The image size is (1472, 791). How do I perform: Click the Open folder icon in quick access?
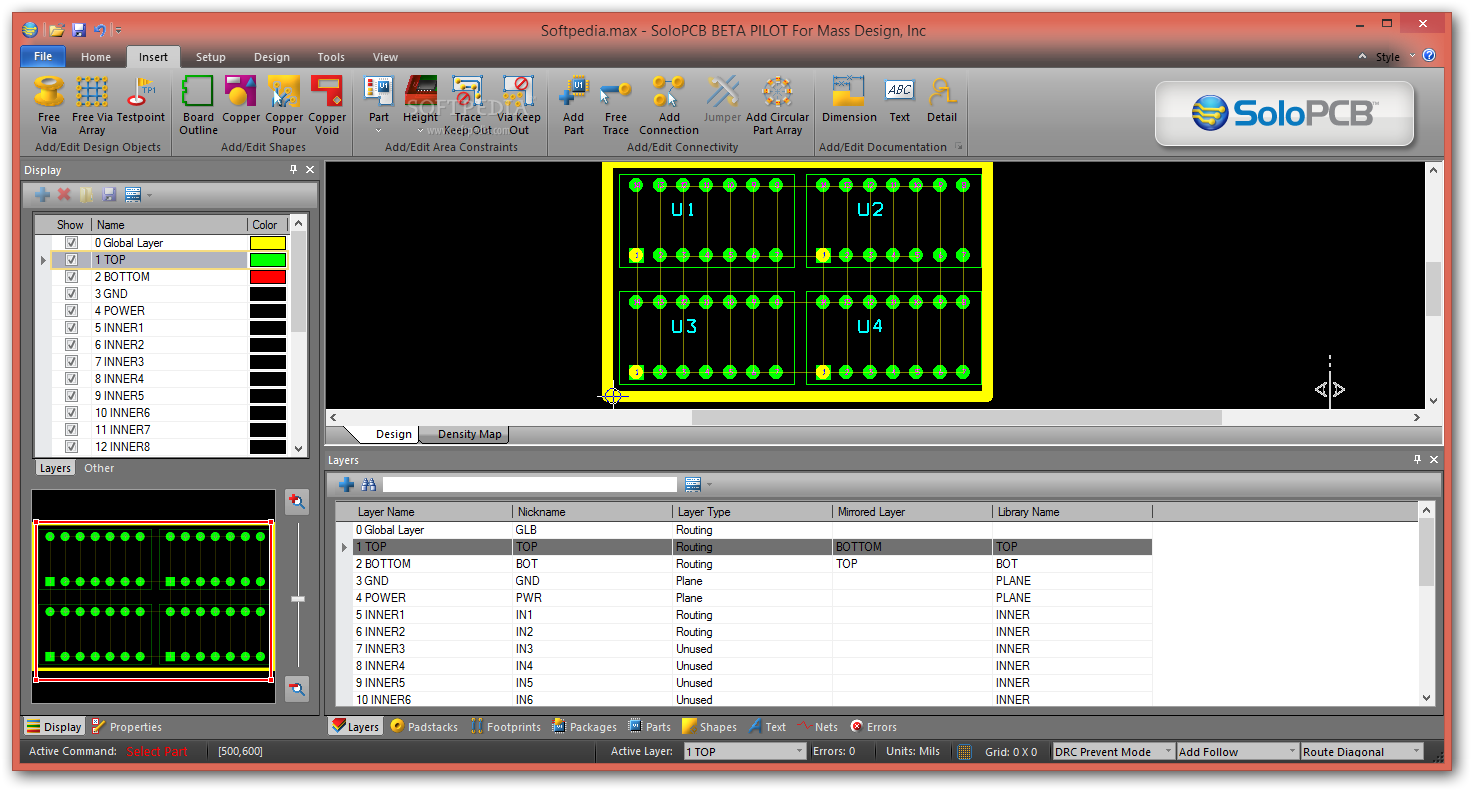[x=57, y=30]
